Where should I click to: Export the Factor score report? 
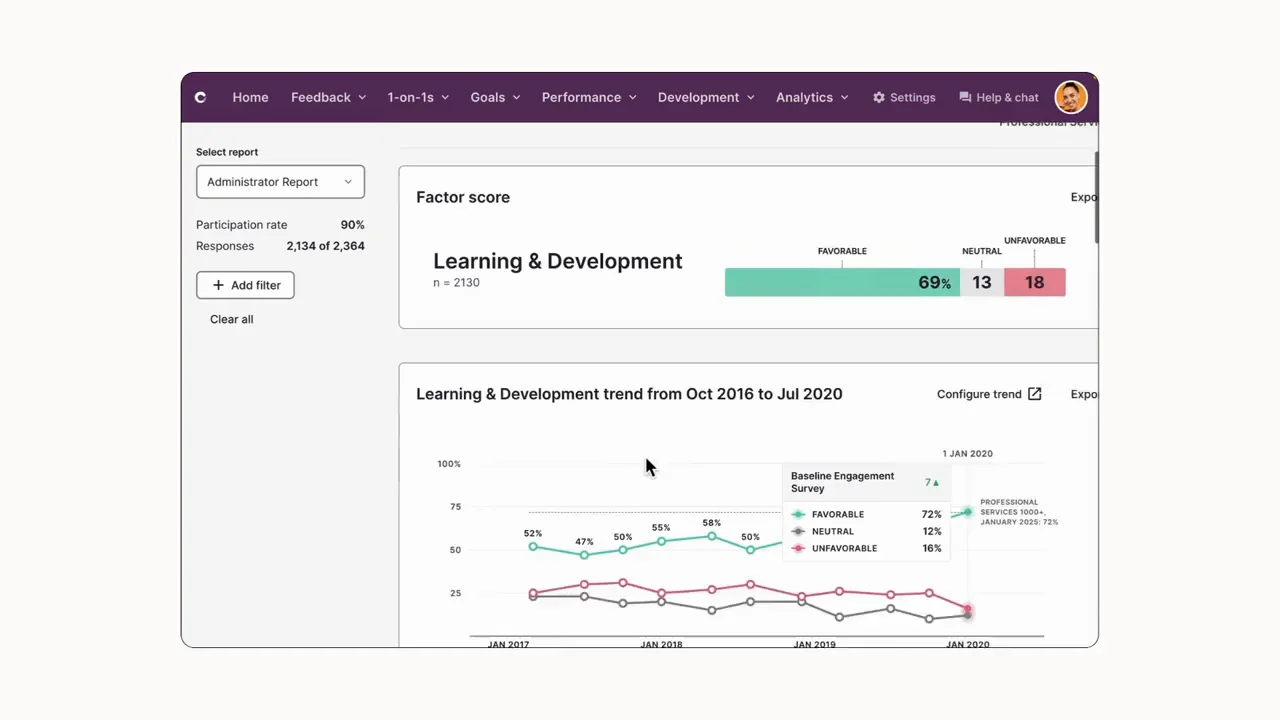click(x=1083, y=197)
